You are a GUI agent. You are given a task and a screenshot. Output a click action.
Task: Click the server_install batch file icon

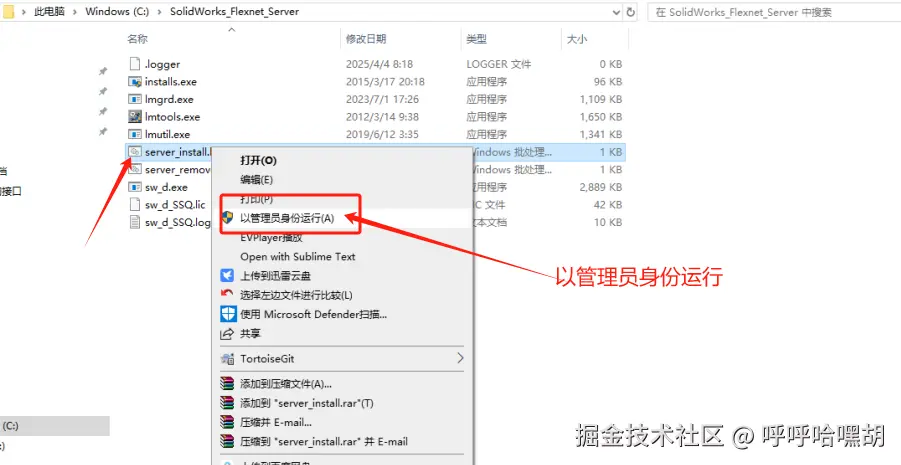(x=134, y=152)
